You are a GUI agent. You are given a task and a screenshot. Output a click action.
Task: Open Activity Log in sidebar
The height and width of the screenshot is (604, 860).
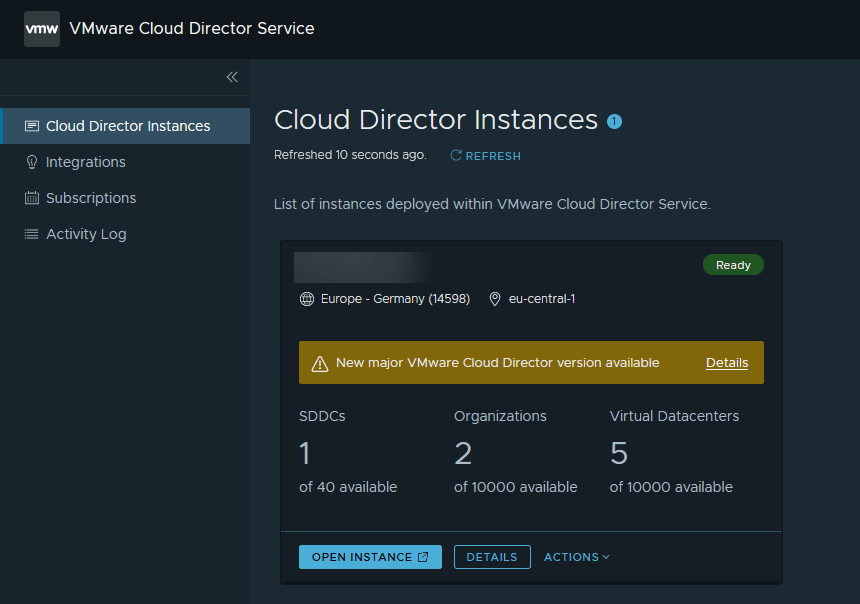[x=86, y=234]
